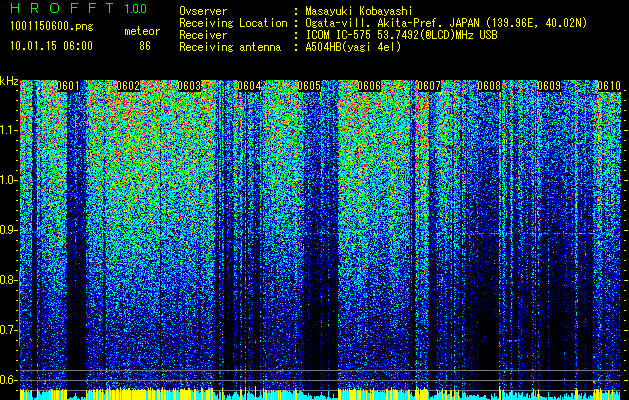The height and width of the screenshot is (400, 629).
Task: Click the 0607 time marker
Action: click(x=429, y=86)
